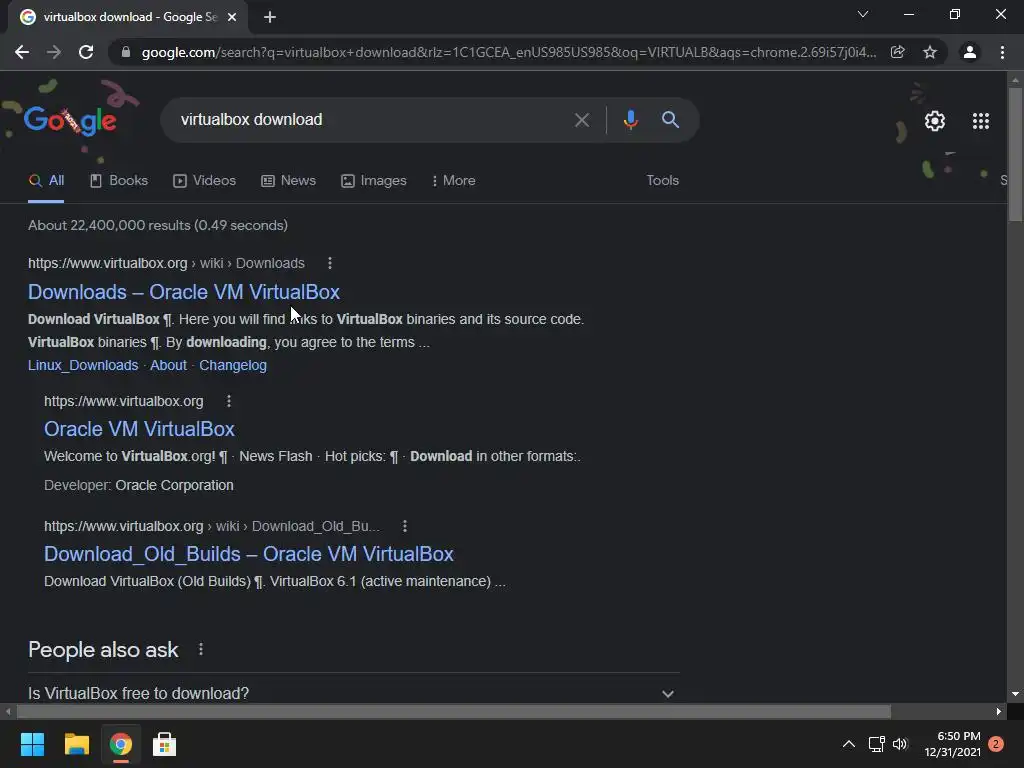
Task: Open the Google apps grid
Action: pyautogui.click(x=981, y=121)
